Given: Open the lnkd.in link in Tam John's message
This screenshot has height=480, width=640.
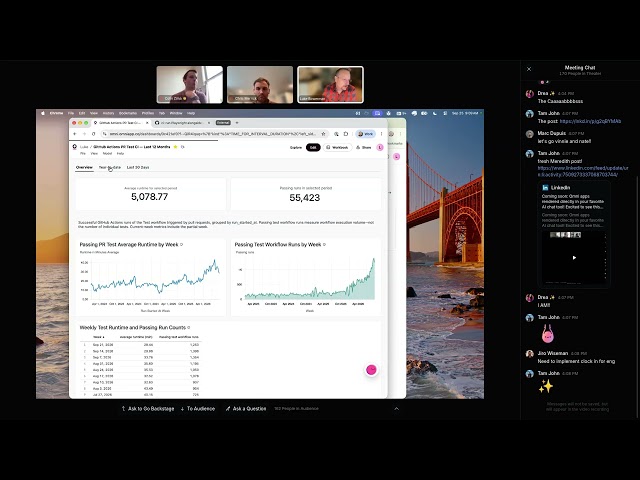Looking at the screenshot, I should point(590,121).
